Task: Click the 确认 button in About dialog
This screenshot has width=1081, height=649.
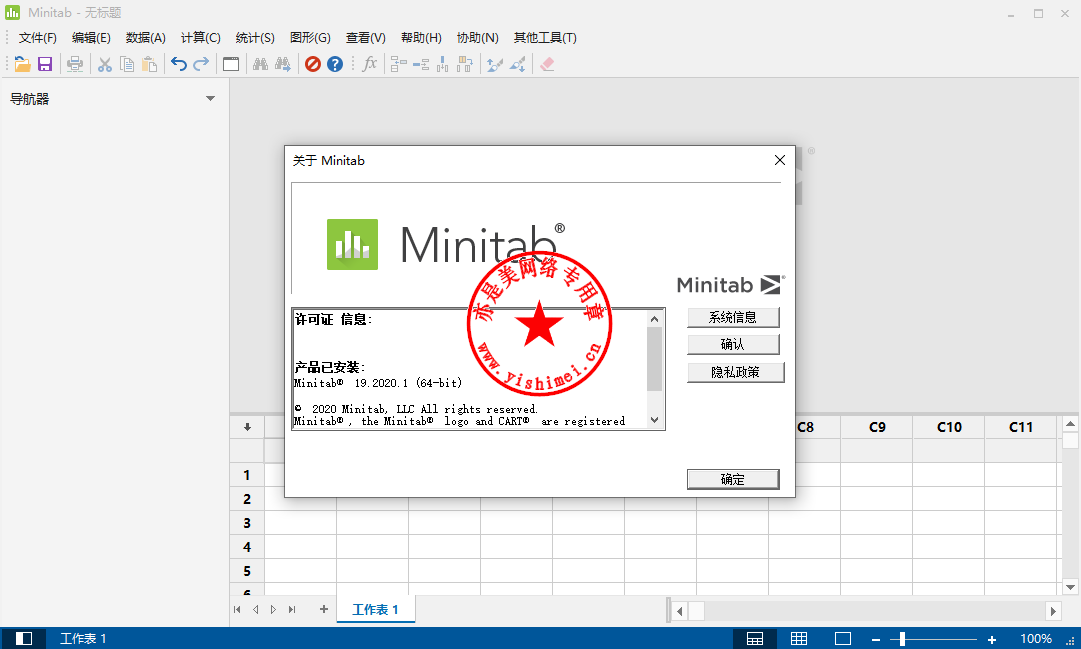Action: [734, 344]
